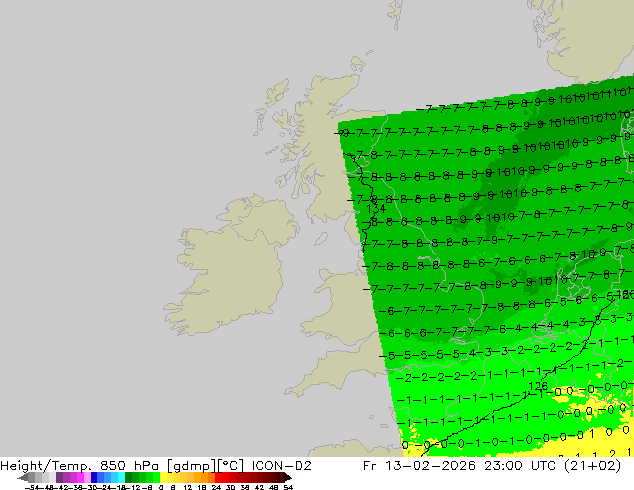Click the left grey arrow of color scale

22,477
